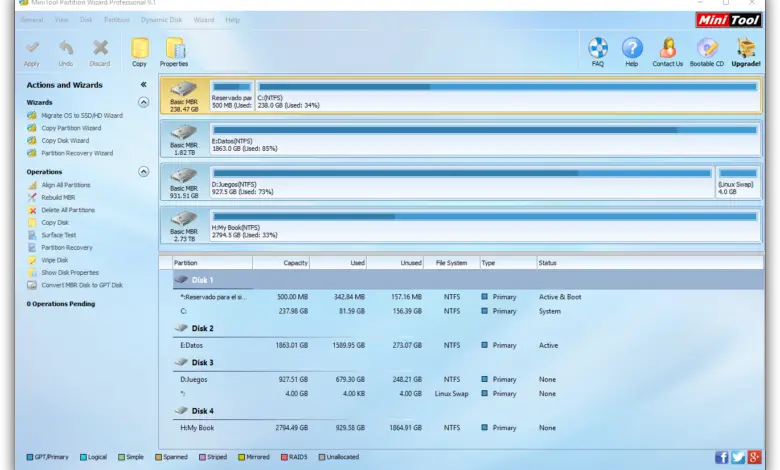Viewport: 780px width, 470px height.
Task: Click the Apply checkmark icon
Action: coord(32,48)
